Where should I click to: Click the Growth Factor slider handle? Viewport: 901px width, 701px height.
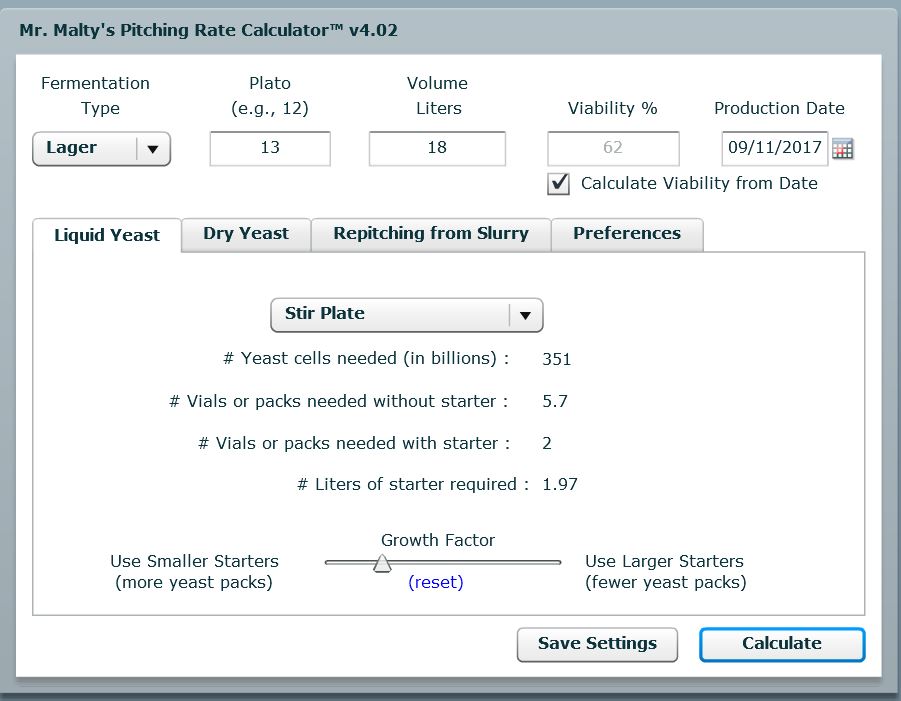coord(381,564)
